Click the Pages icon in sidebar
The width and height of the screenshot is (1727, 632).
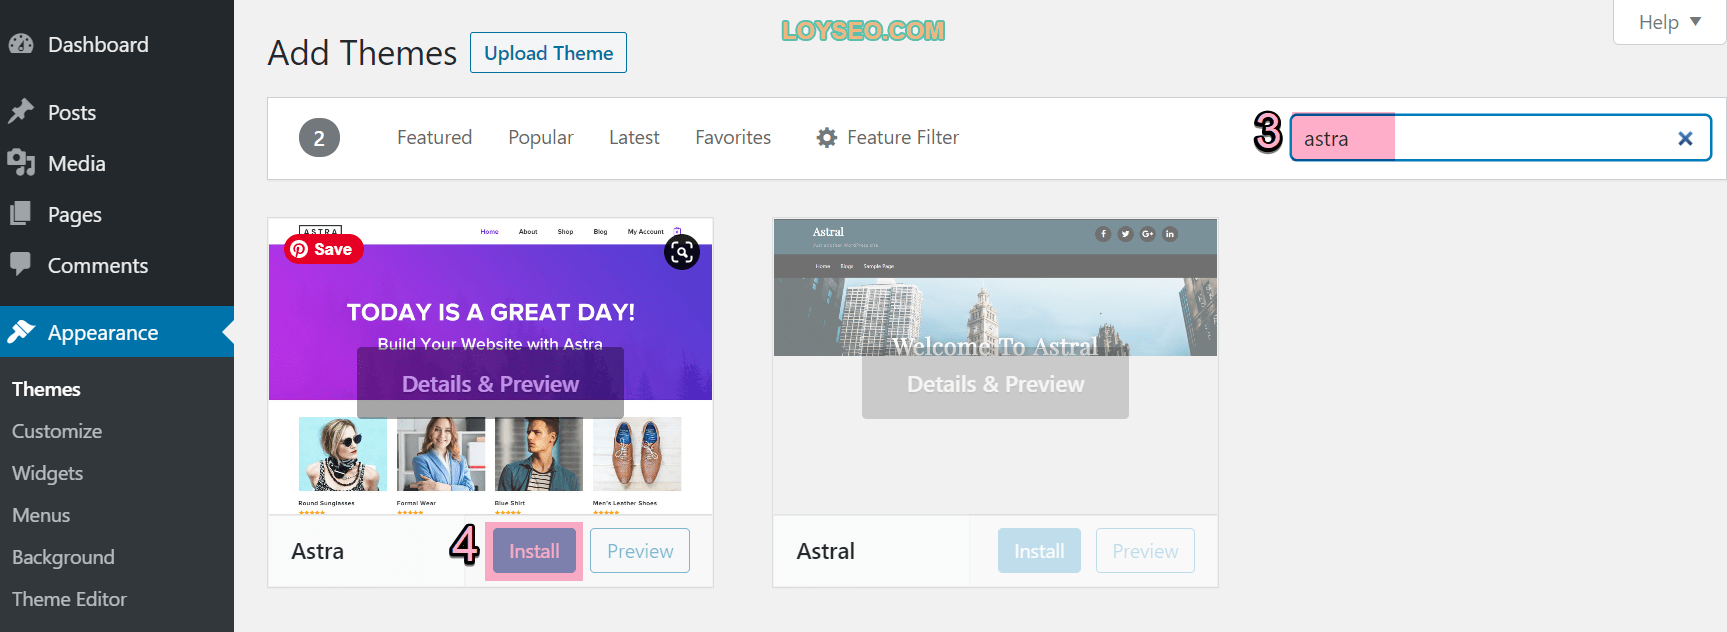(21, 214)
